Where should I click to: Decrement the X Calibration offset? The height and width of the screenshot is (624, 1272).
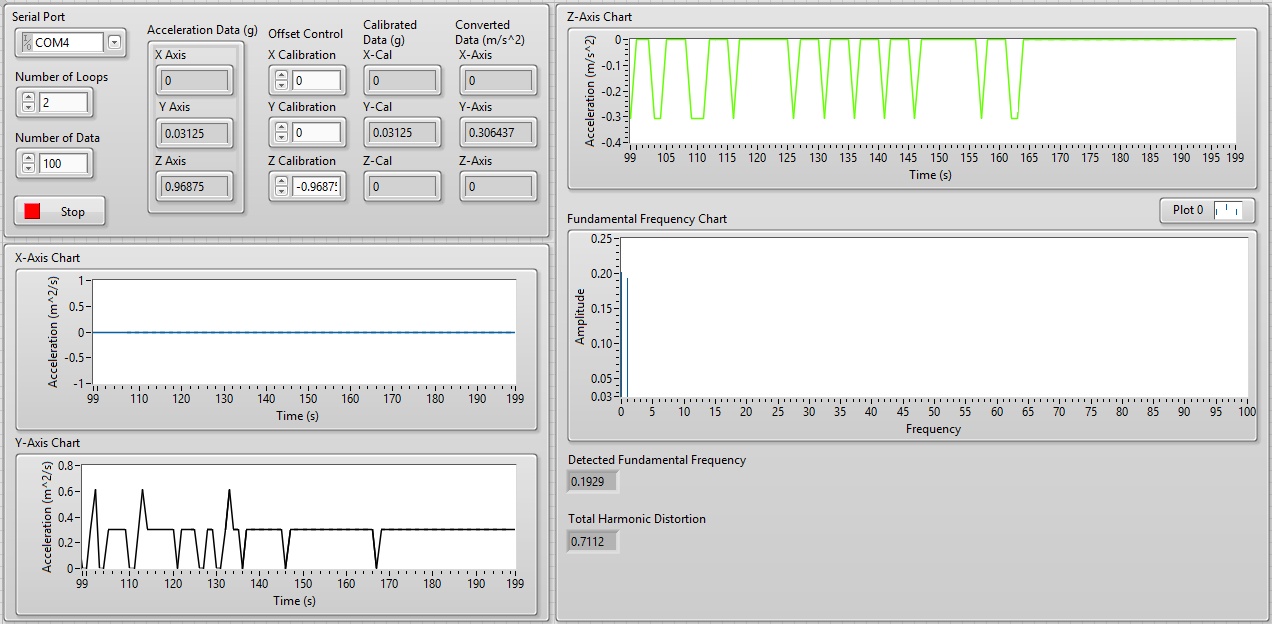[281, 85]
